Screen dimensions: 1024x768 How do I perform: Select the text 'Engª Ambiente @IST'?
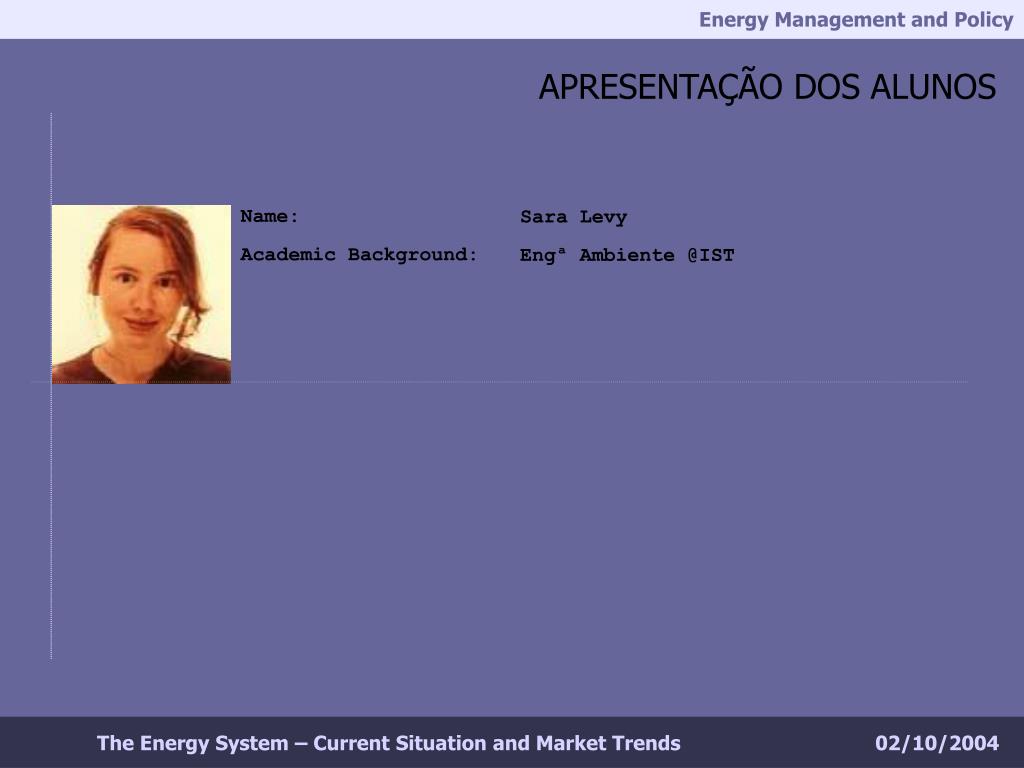point(627,255)
